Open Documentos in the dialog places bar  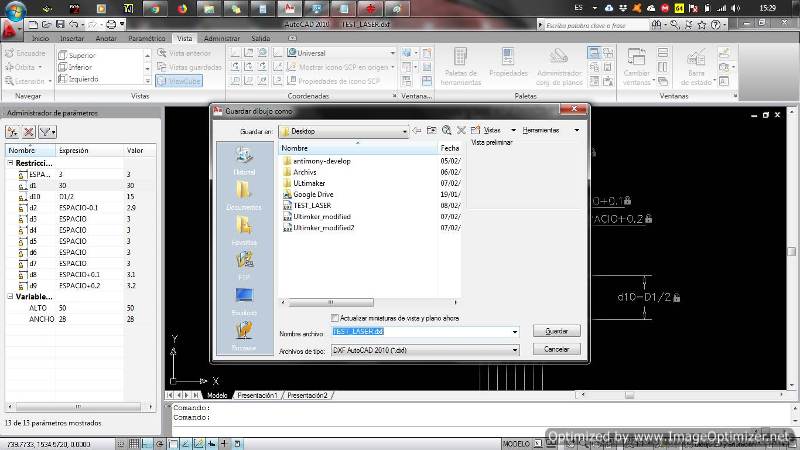(244, 195)
